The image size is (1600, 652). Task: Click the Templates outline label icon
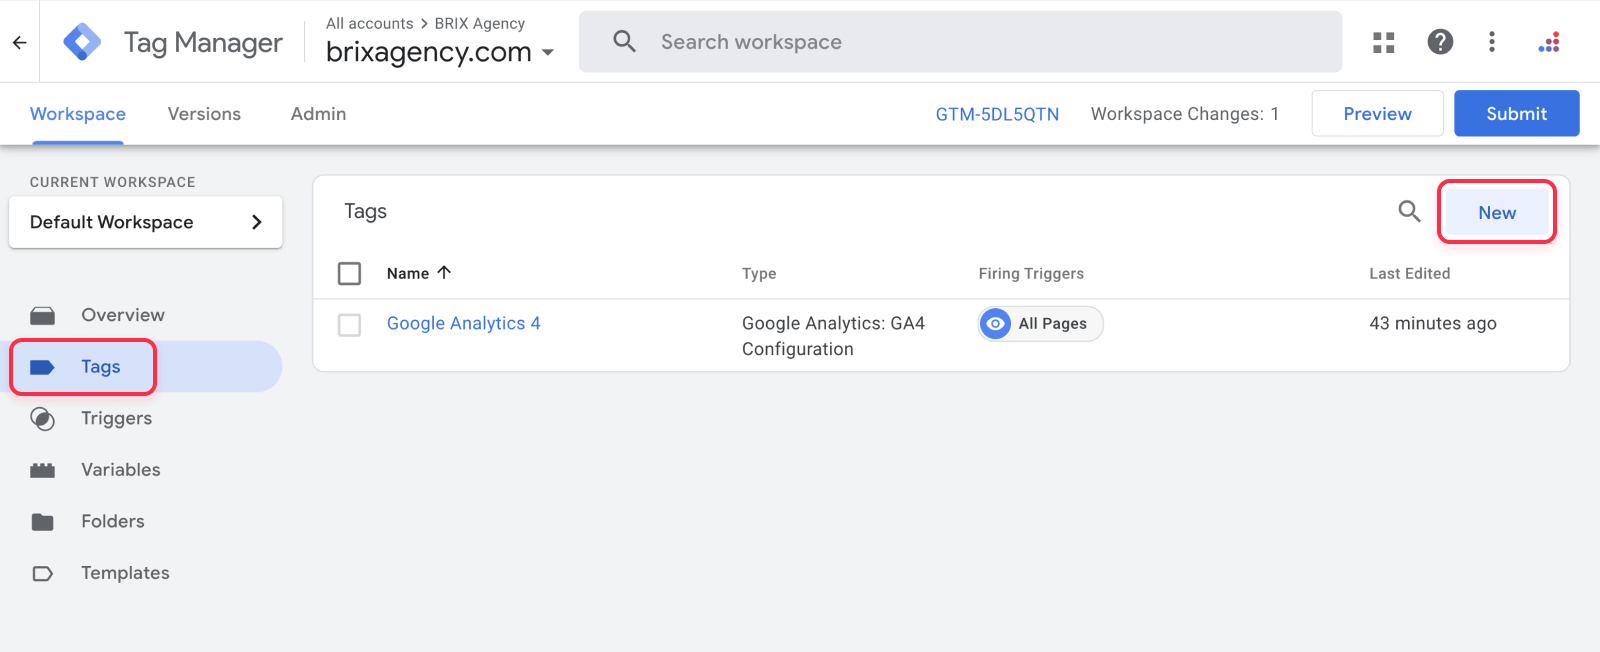tap(42, 574)
